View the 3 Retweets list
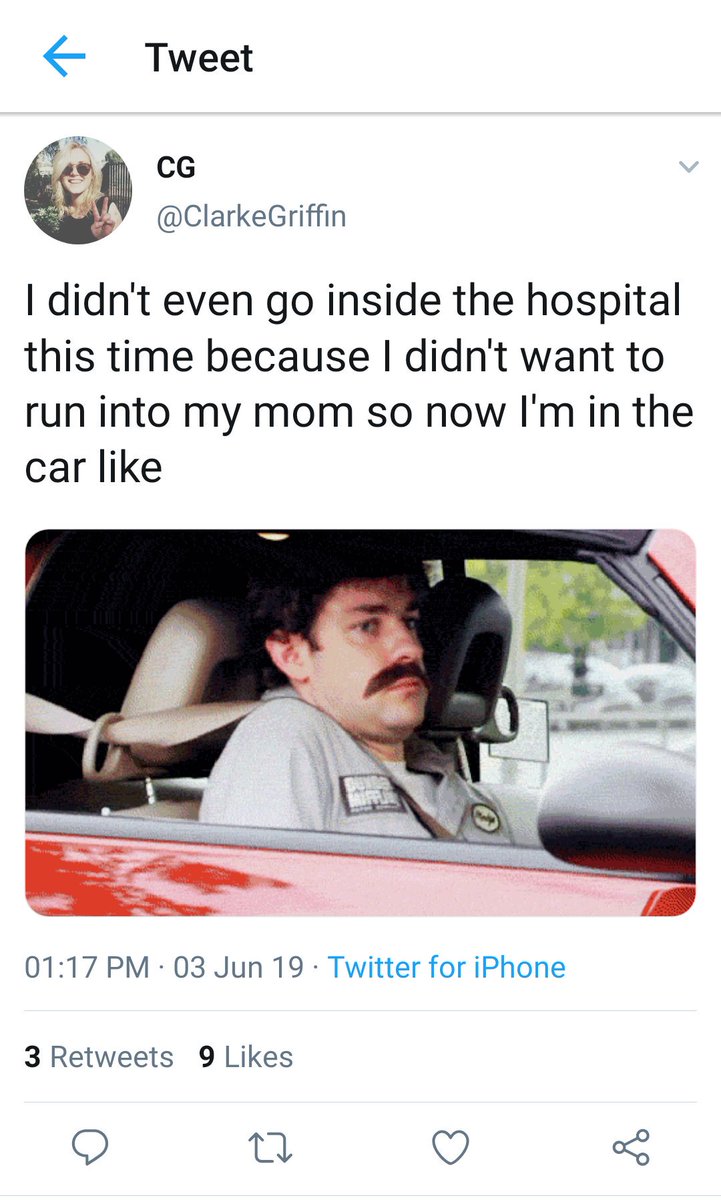 [x=99, y=1057]
